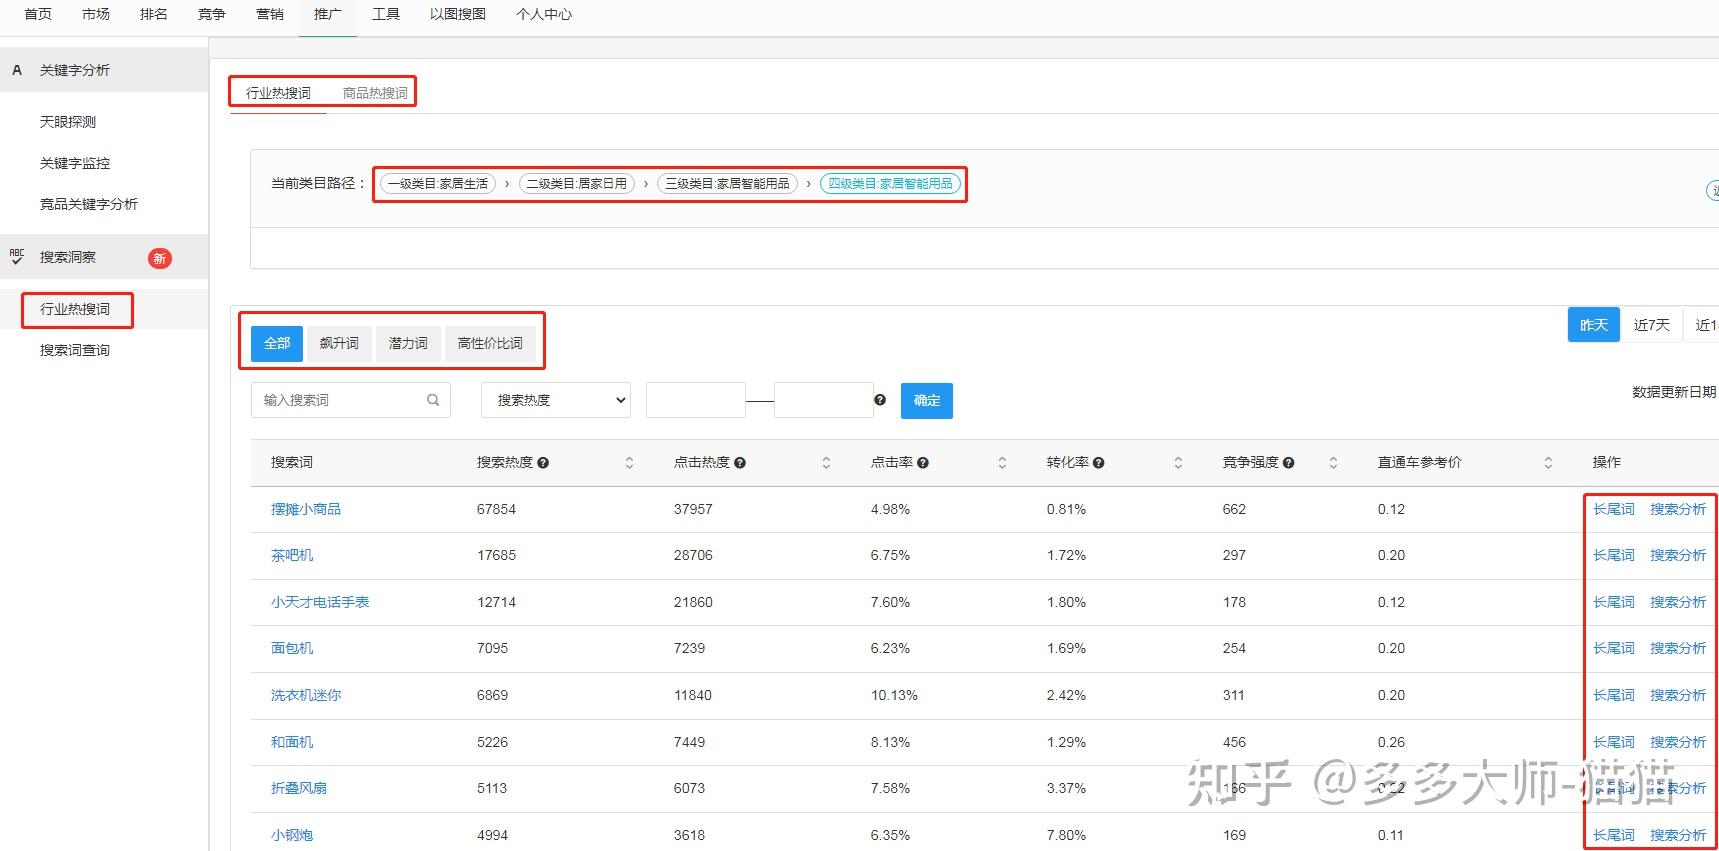This screenshot has width=1719, height=851.
Task: Click the blue 确定 button
Action: 926,400
